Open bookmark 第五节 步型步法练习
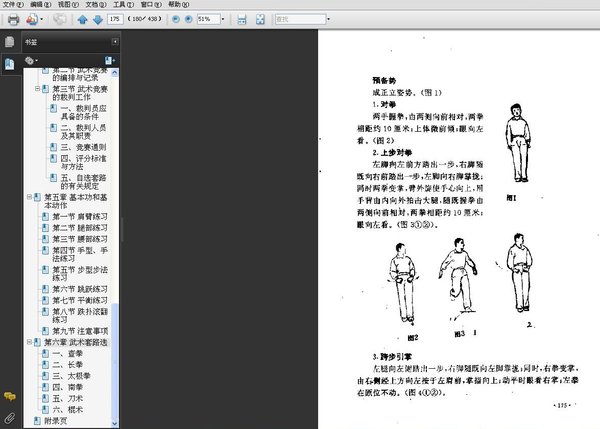 pos(80,274)
